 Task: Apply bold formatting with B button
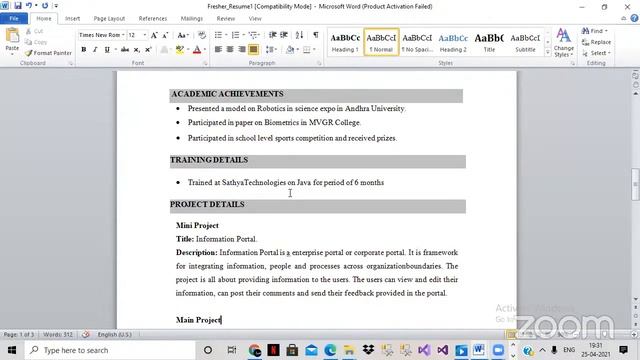(84, 49)
